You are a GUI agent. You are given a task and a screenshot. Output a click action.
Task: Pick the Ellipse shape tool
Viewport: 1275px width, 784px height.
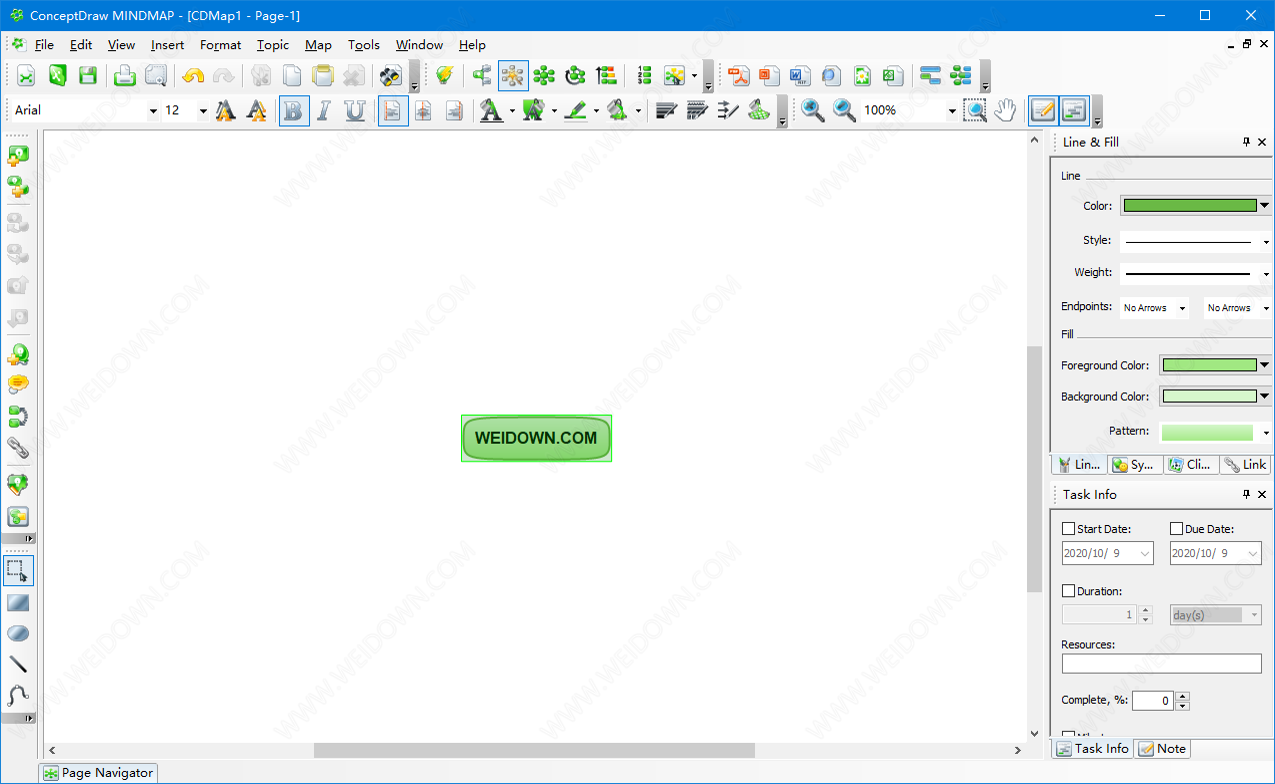[x=18, y=633]
